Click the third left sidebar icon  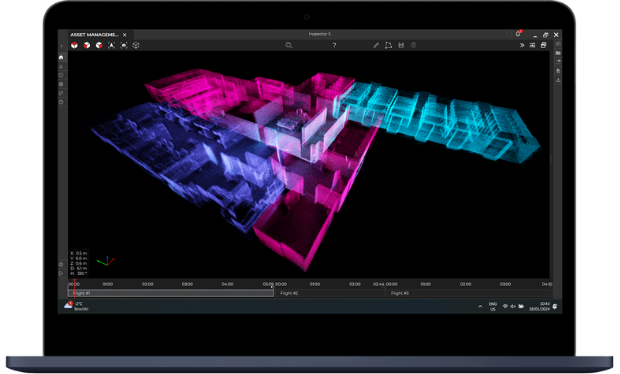tap(61, 75)
